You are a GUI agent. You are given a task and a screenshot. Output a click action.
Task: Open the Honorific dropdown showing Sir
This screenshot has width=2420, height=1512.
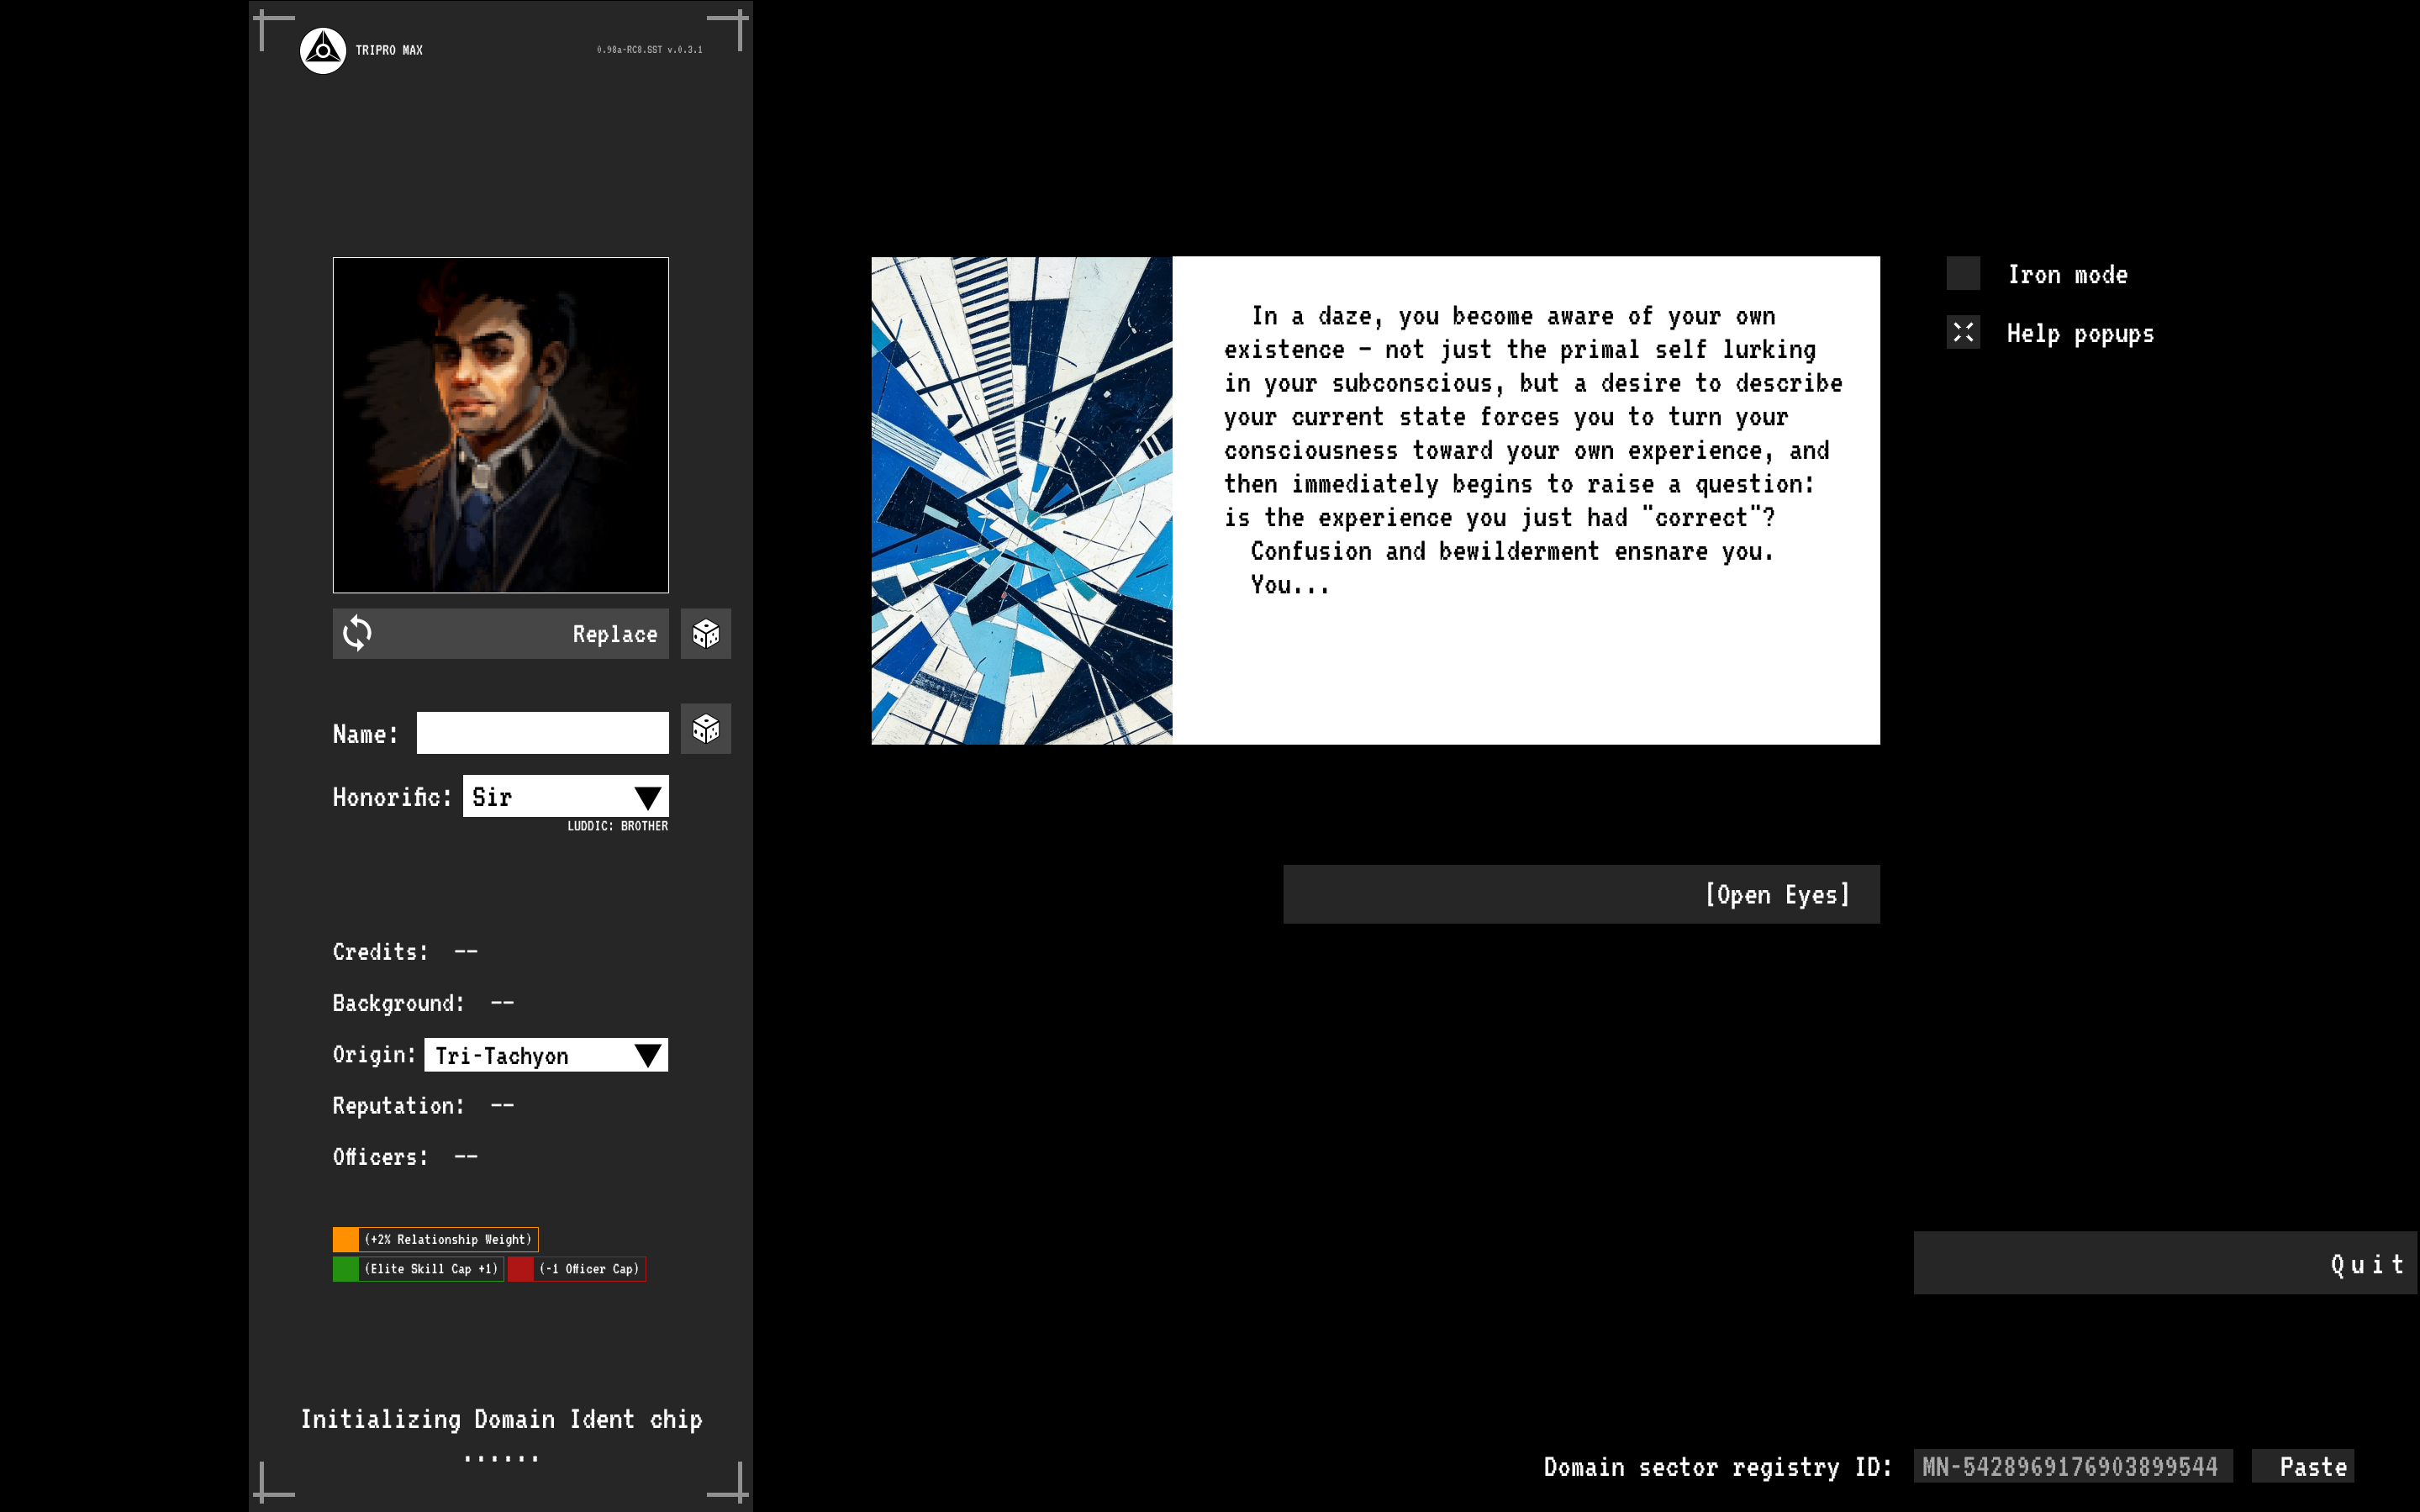566,796
